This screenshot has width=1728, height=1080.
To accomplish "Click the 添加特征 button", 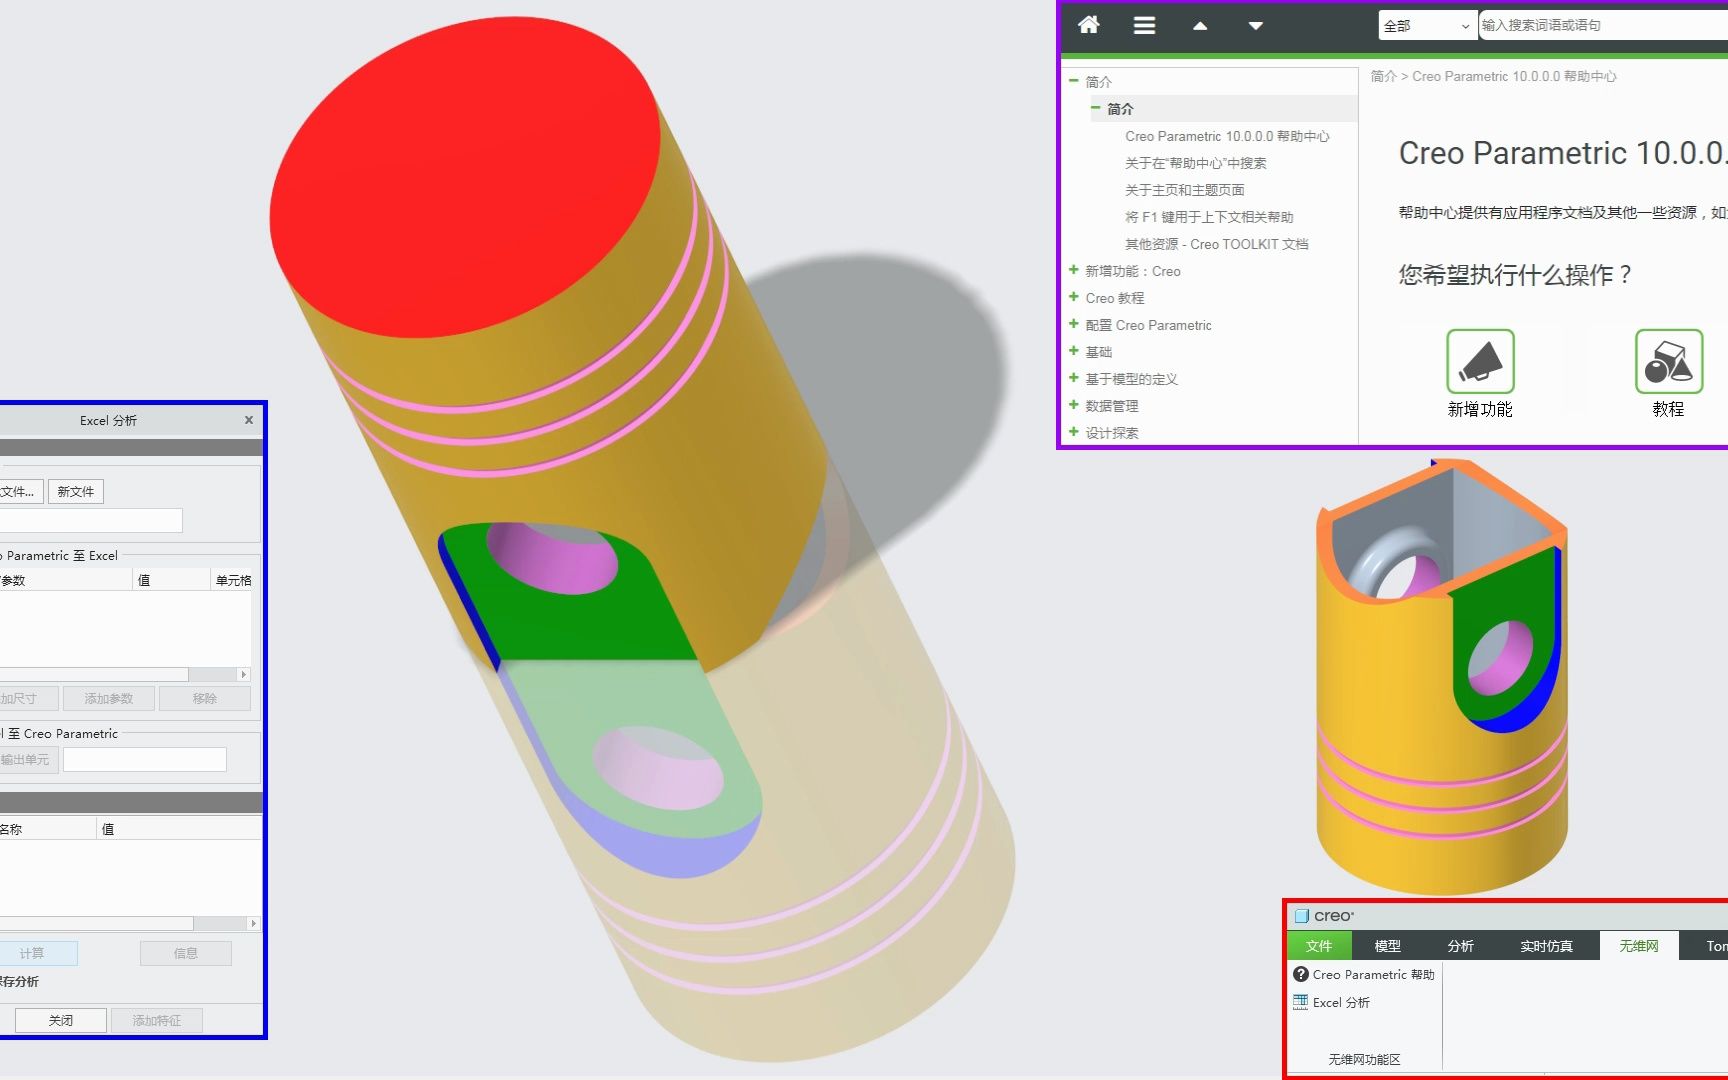I will point(157,1020).
